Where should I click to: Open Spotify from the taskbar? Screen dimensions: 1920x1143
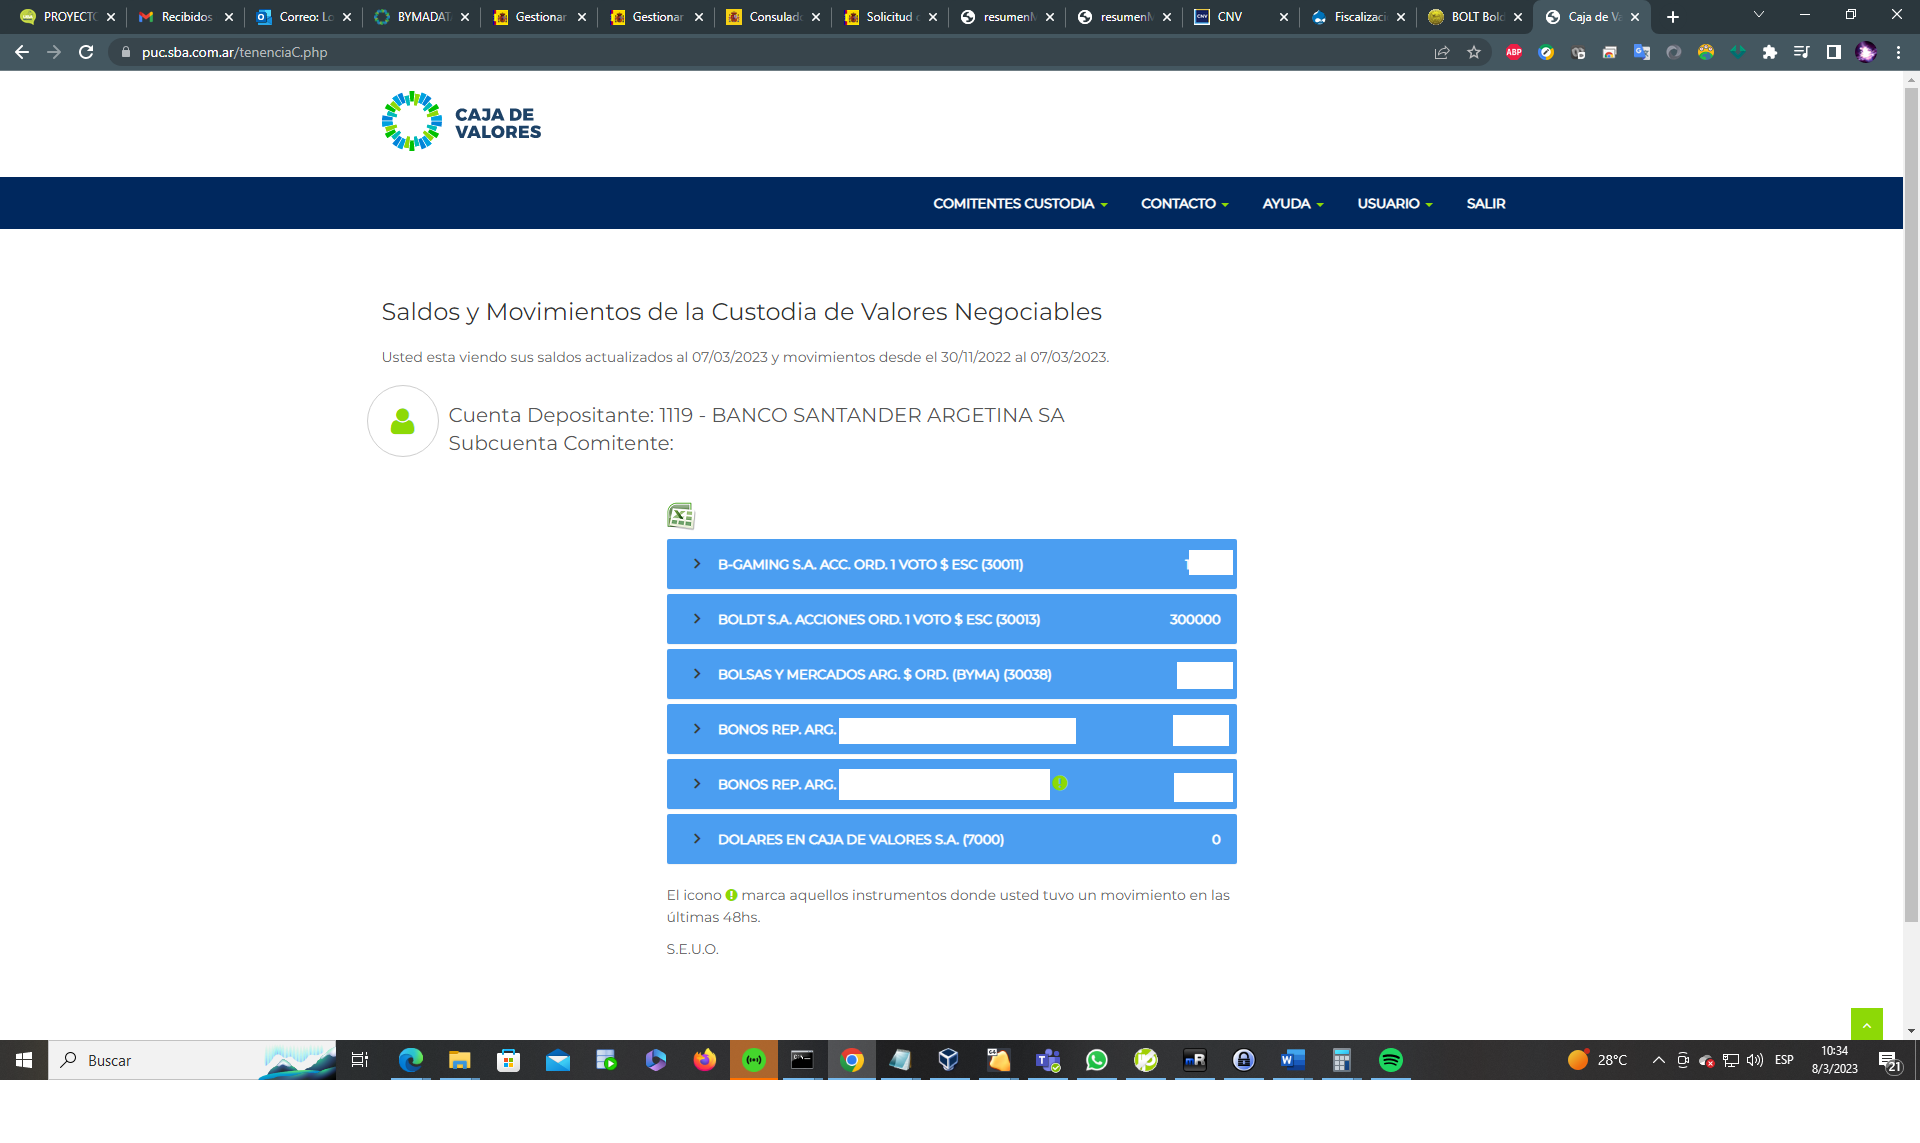pyautogui.click(x=1390, y=1060)
